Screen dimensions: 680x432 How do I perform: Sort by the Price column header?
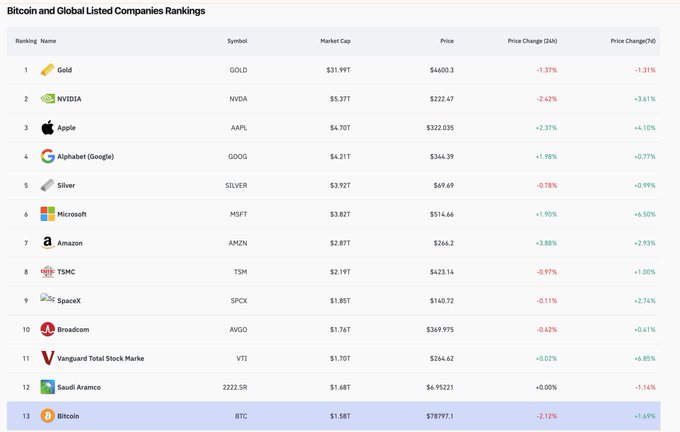447,41
